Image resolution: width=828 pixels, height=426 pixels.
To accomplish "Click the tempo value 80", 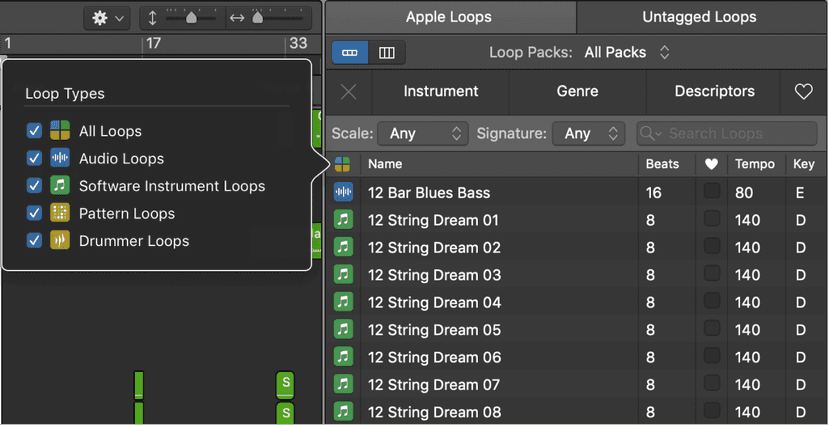I will [x=744, y=193].
